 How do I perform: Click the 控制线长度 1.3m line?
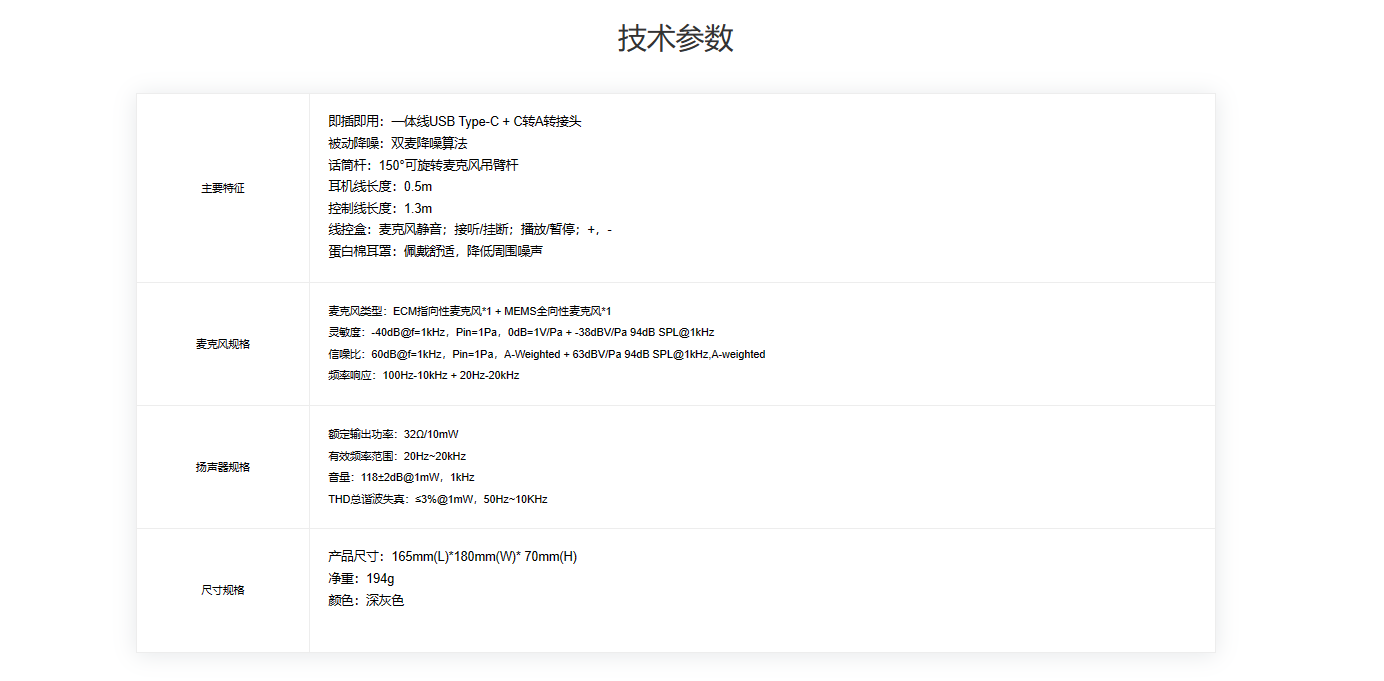tap(380, 208)
